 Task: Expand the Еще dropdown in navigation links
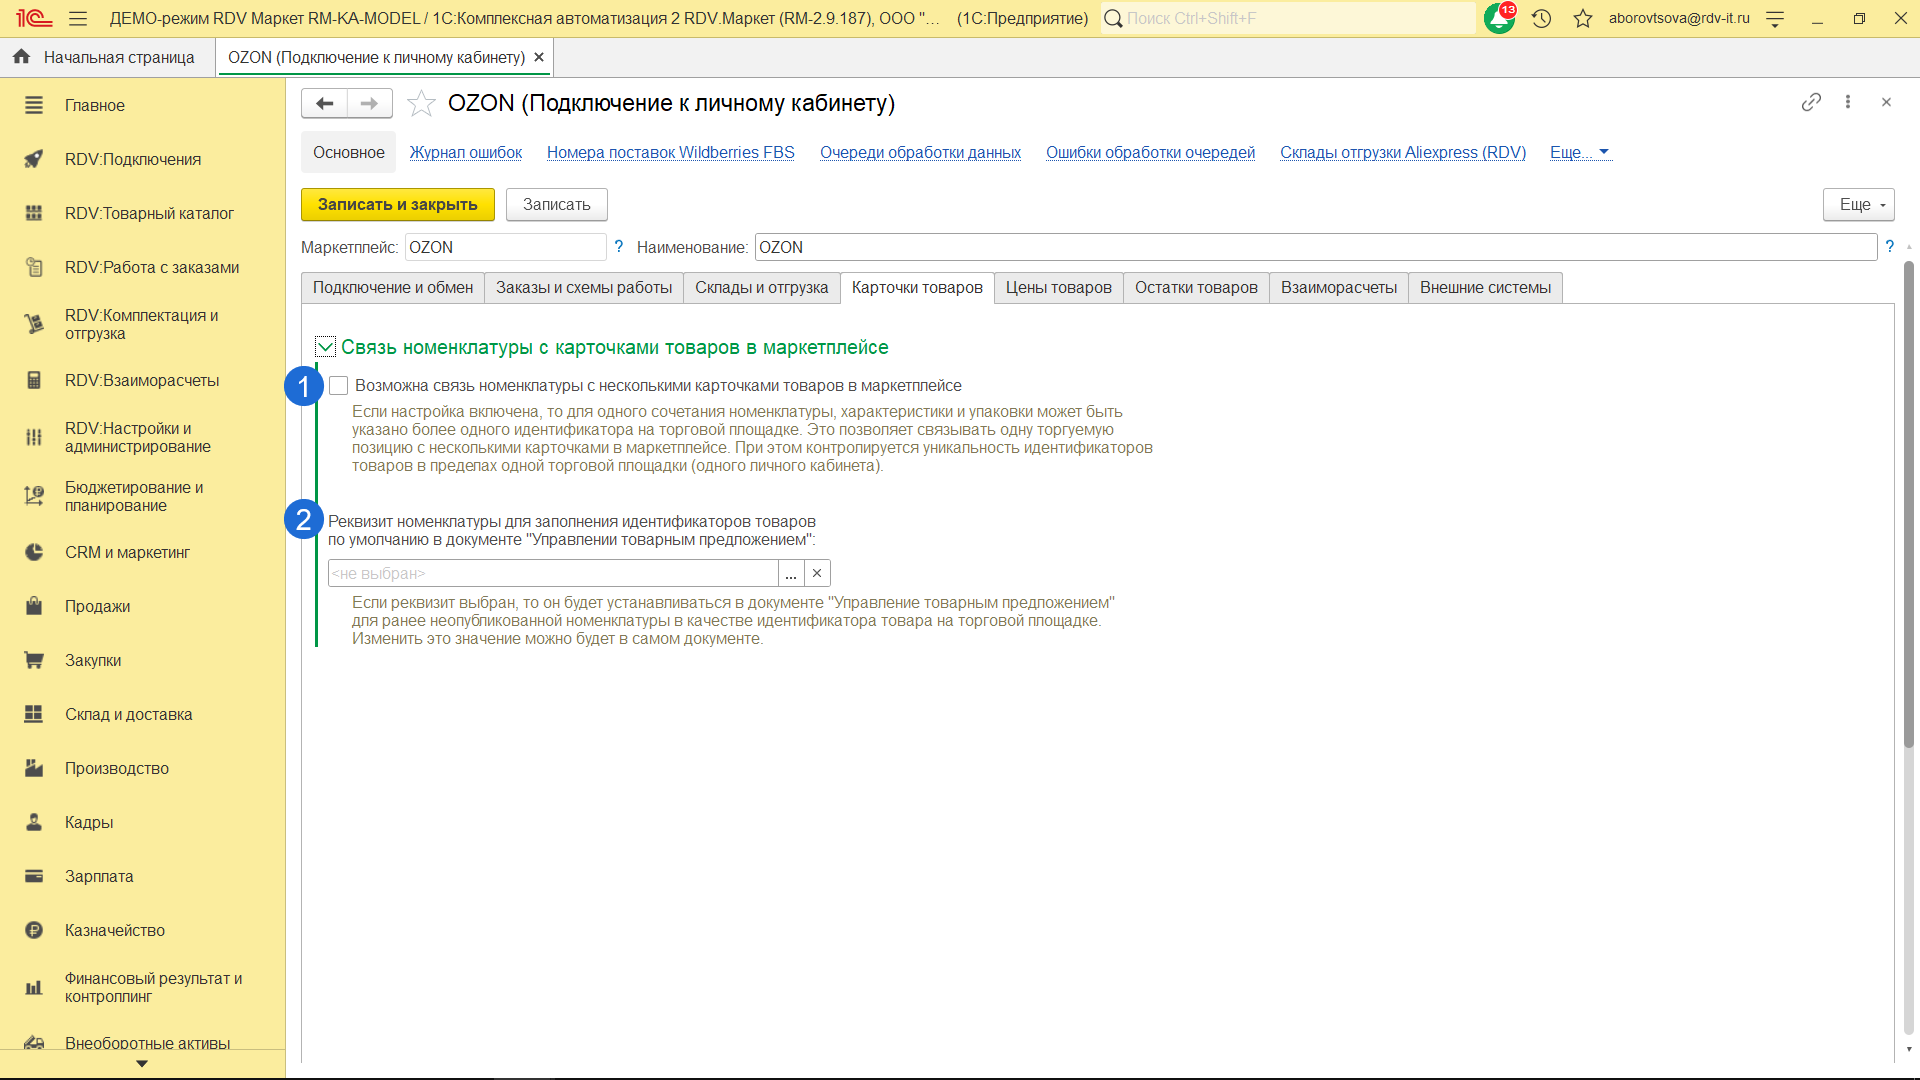[x=1579, y=152]
